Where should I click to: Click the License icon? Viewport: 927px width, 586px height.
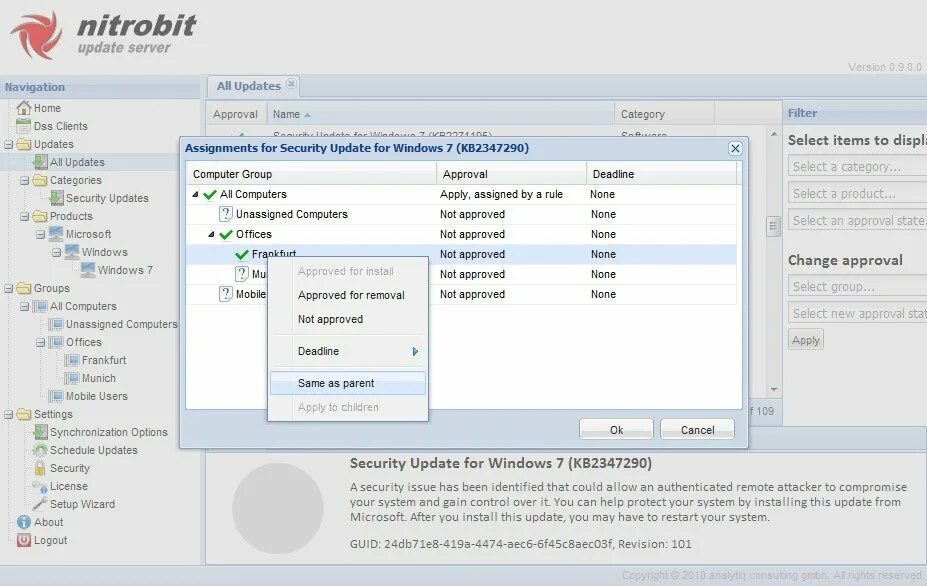tap(40, 487)
